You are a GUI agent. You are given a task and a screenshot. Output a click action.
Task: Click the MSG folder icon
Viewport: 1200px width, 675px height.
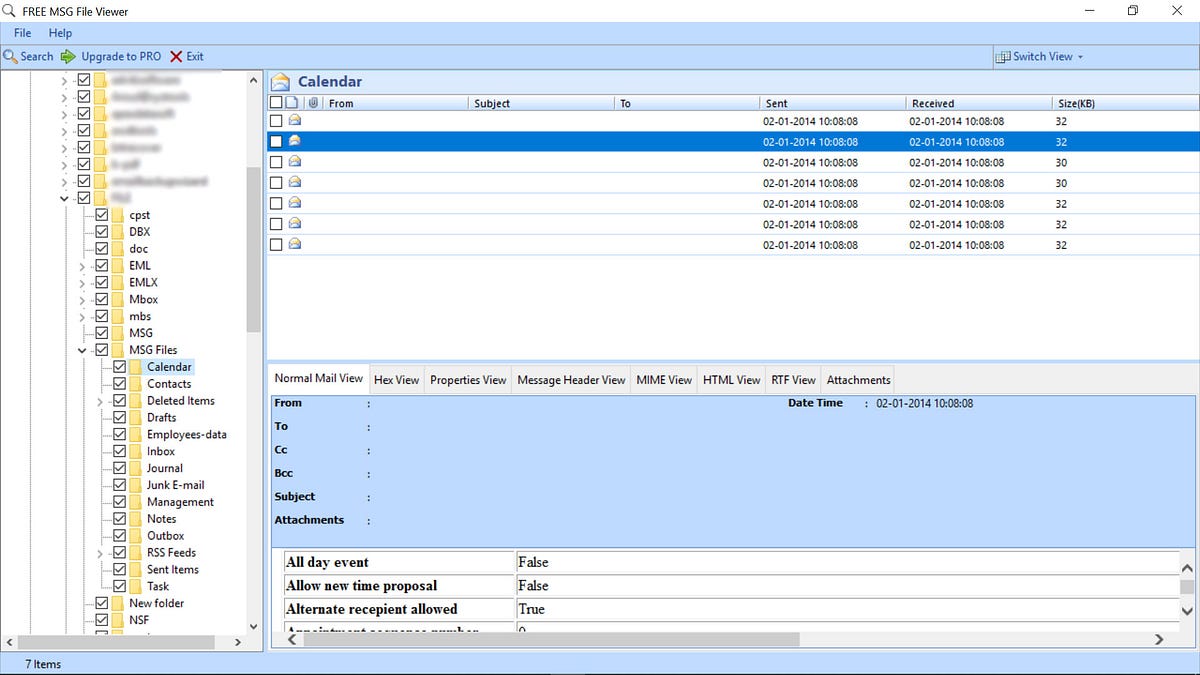119,333
